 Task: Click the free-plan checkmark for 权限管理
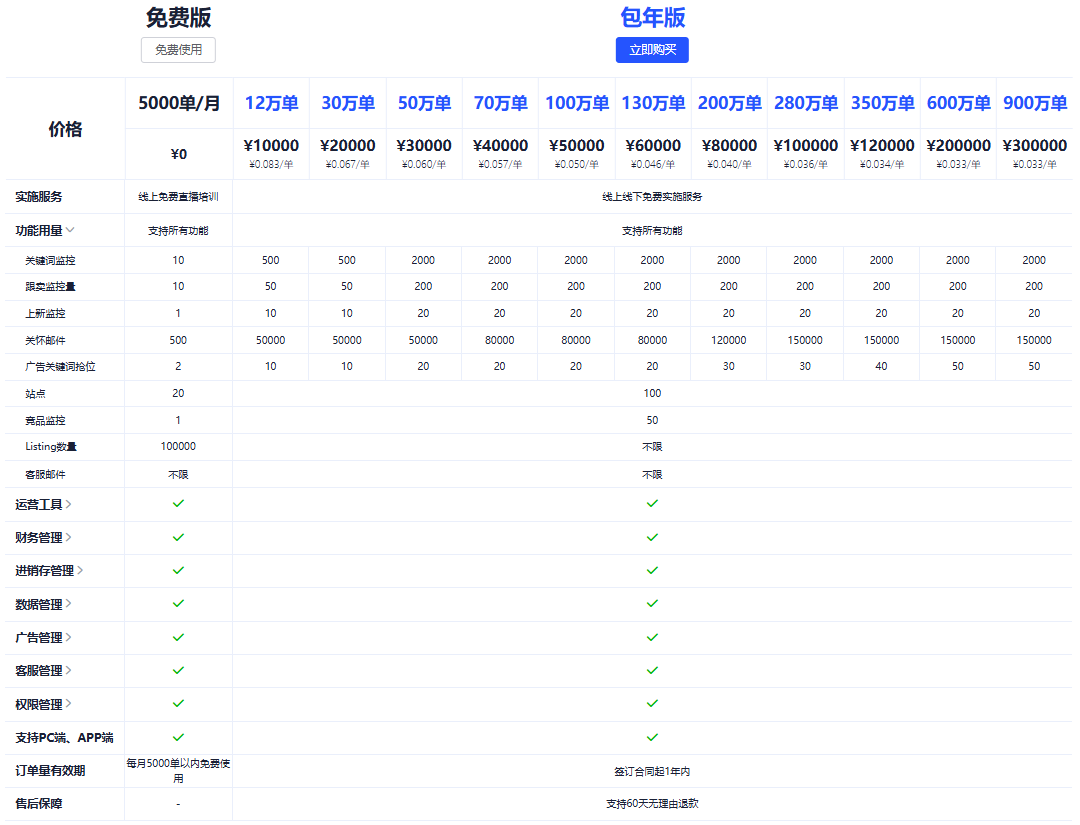[178, 703]
